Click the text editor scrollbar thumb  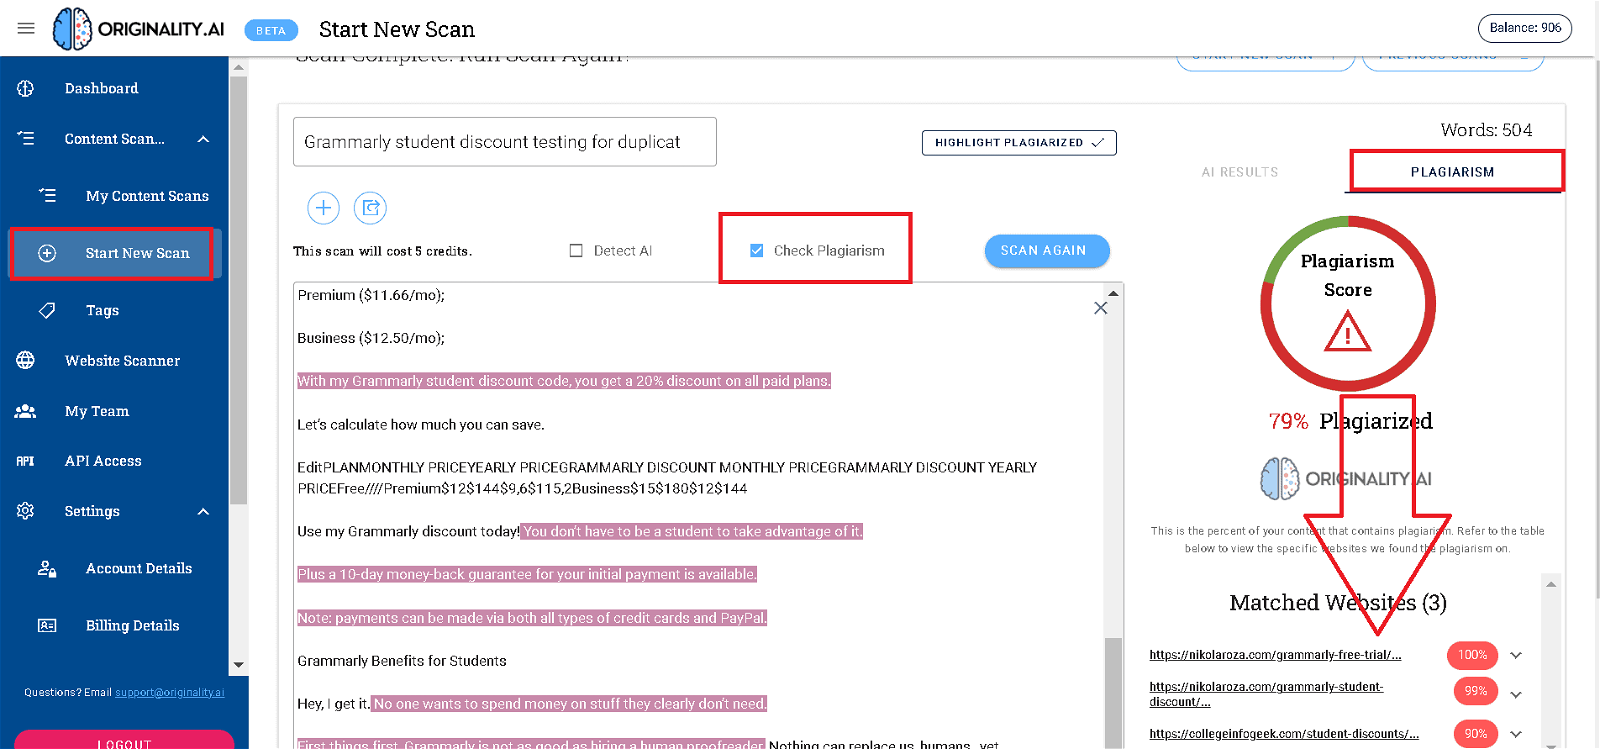(1114, 692)
